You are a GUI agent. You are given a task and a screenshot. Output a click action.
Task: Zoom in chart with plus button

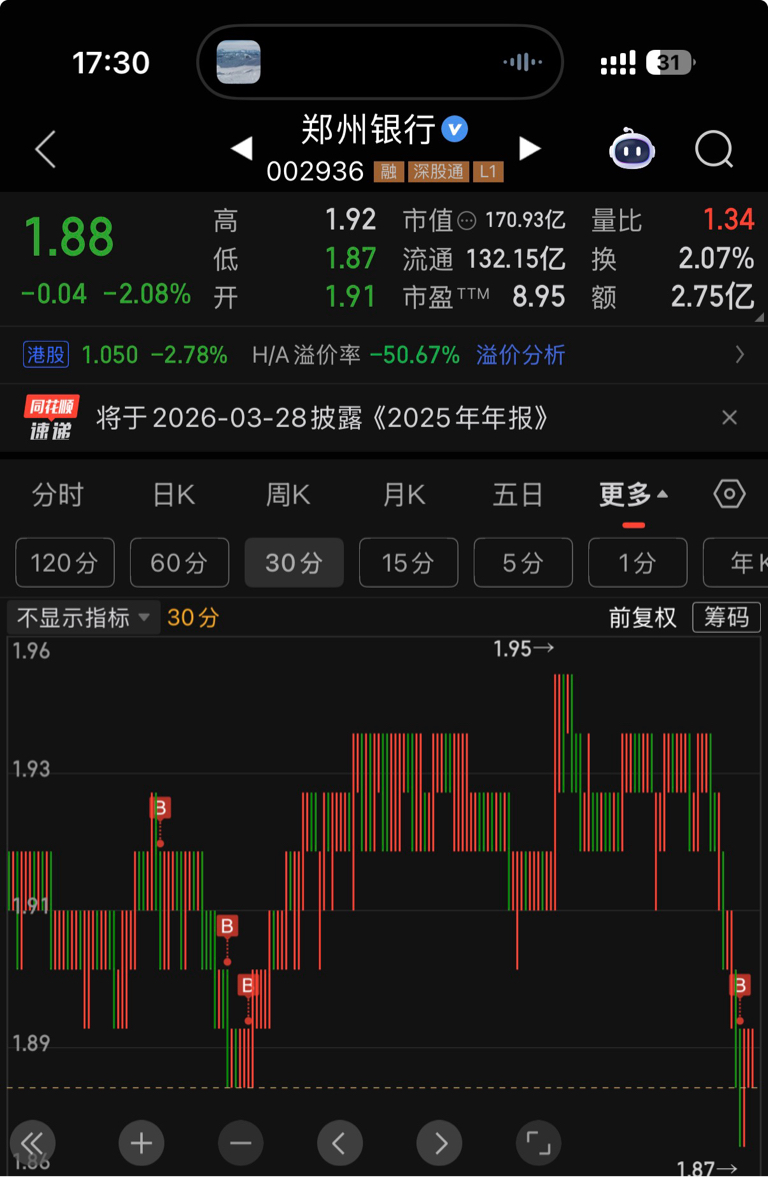(141, 1142)
